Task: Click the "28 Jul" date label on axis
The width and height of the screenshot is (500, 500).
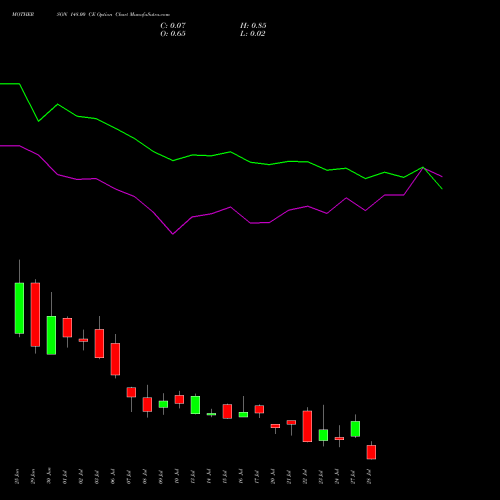Action: point(369,477)
